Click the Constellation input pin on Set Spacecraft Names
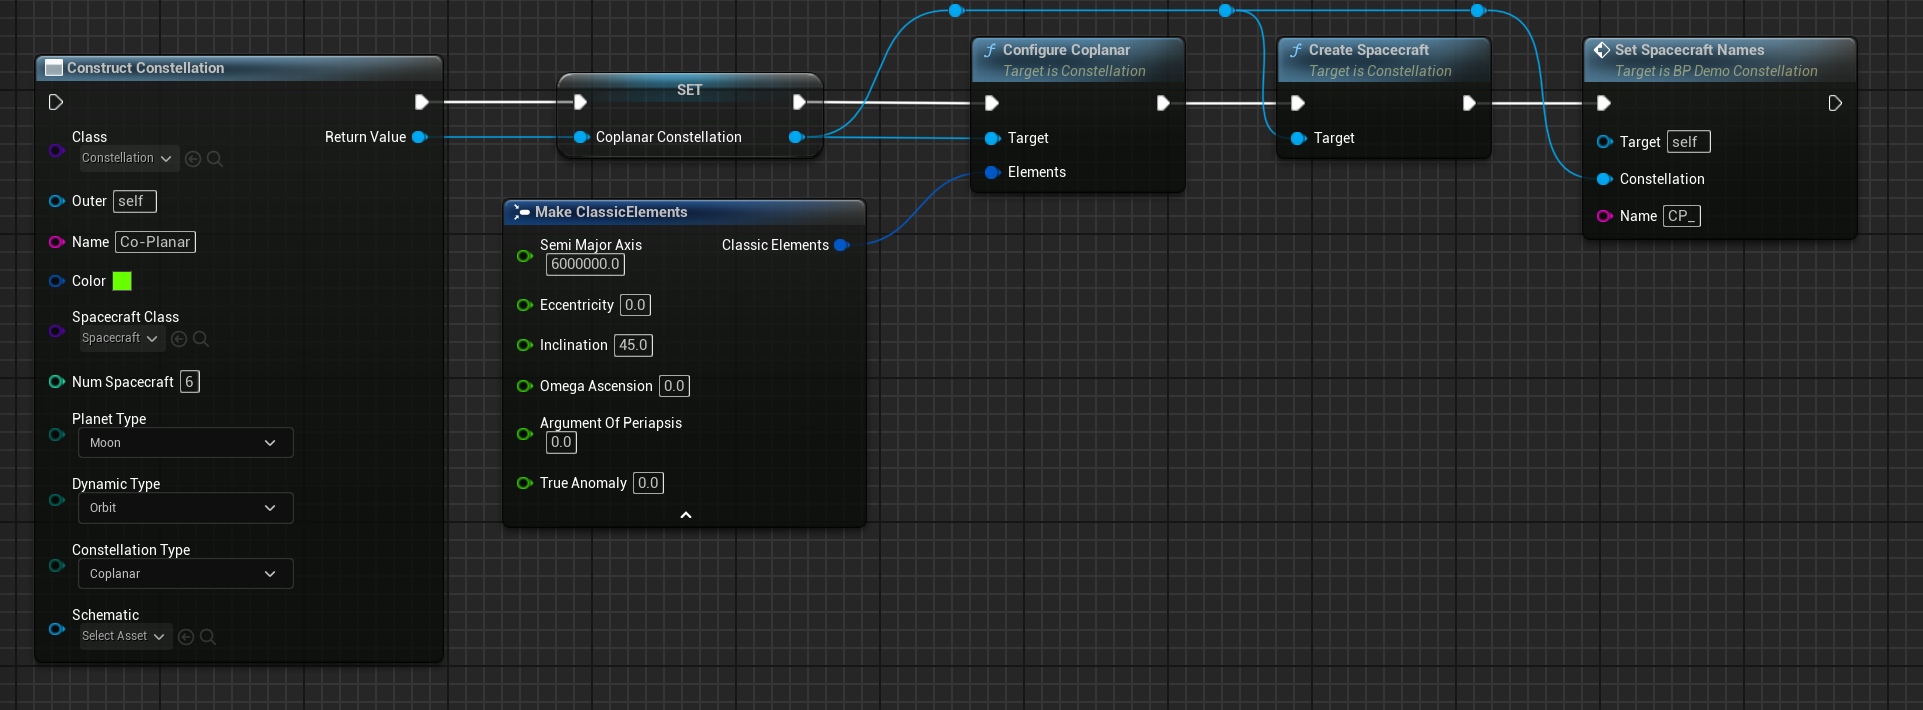This screenshot has width=1923, height=710. coord(1604,179)
